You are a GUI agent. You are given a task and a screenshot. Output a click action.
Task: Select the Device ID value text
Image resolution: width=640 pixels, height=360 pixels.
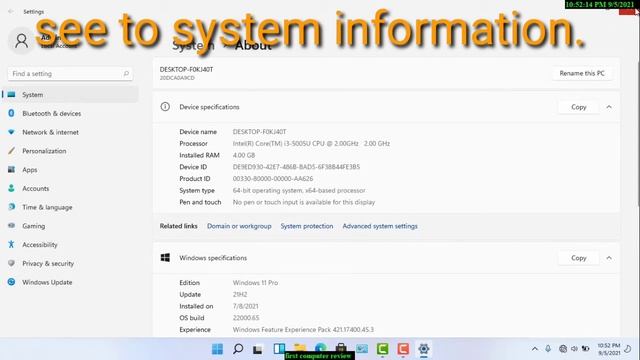[296, 167]
